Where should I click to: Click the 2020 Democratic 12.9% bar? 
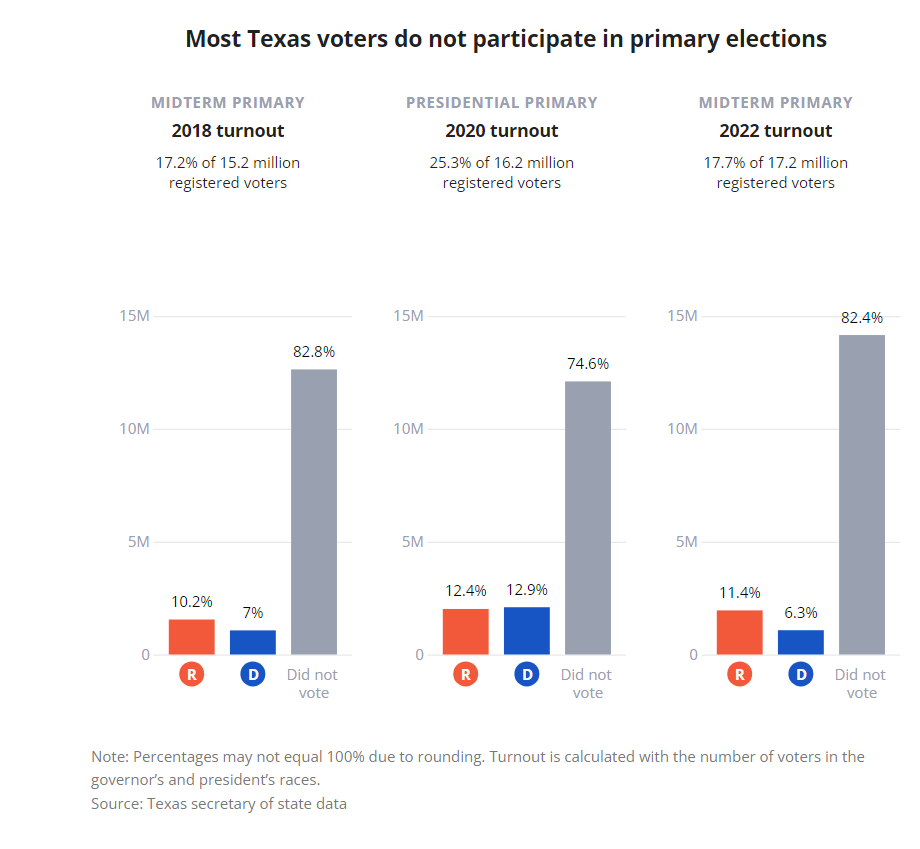(527, 631)
